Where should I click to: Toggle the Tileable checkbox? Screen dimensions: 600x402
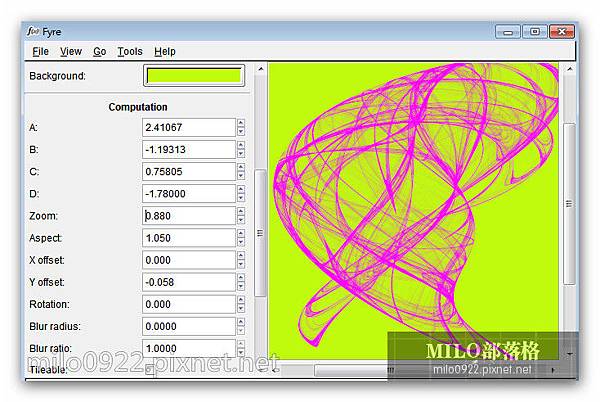click(x=150, y=370)
